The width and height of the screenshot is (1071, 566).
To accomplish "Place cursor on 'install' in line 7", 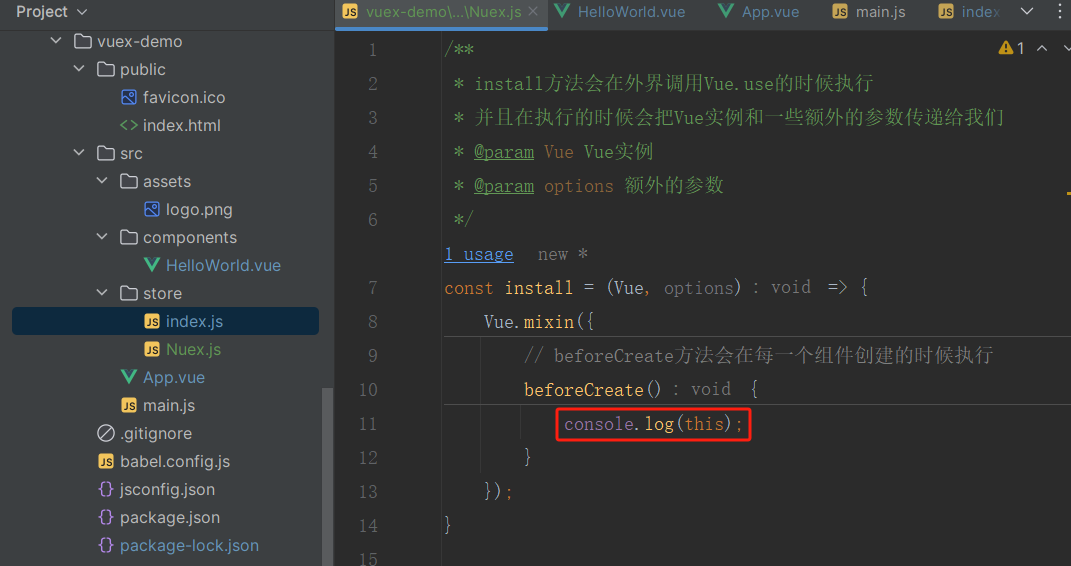I will (x=539, y=288).
